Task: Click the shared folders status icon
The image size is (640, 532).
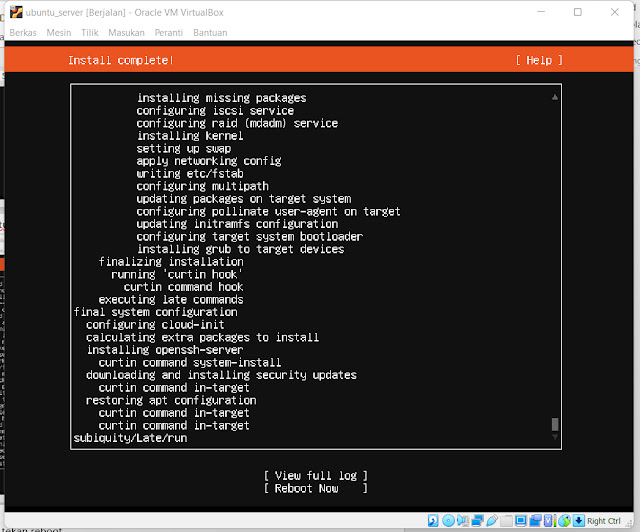Action: click(506, 521)
